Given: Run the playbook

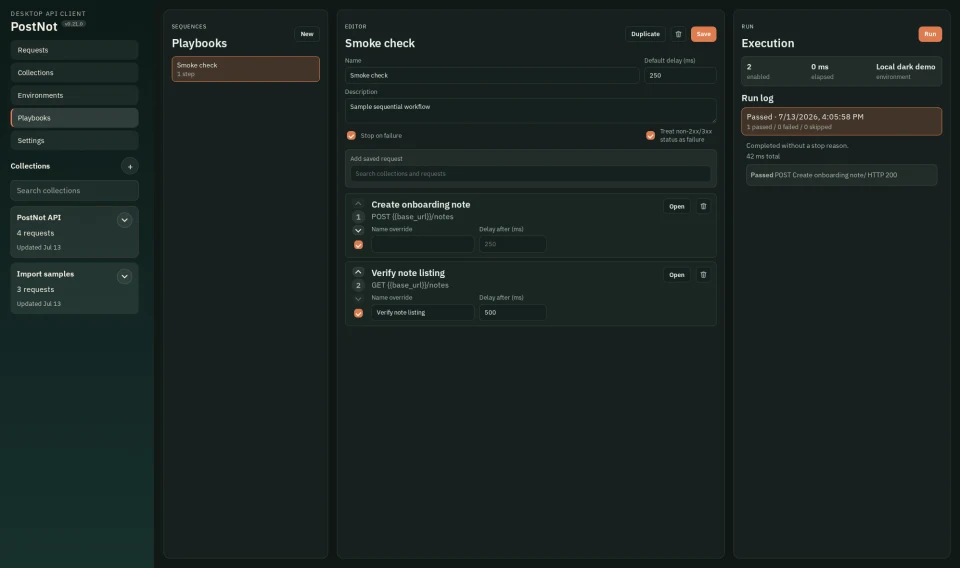Looking at the screenshot, I should 930,34.
